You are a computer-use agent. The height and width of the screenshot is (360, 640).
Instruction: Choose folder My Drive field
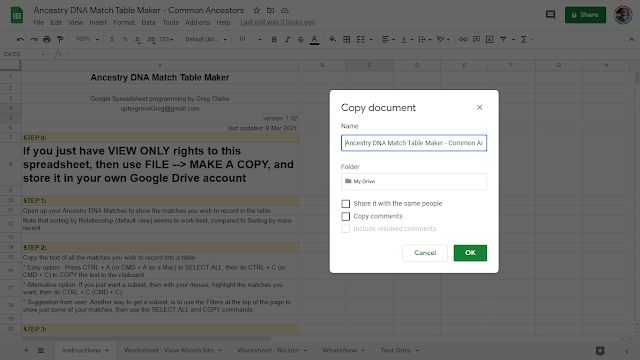[x=414, y=182]
